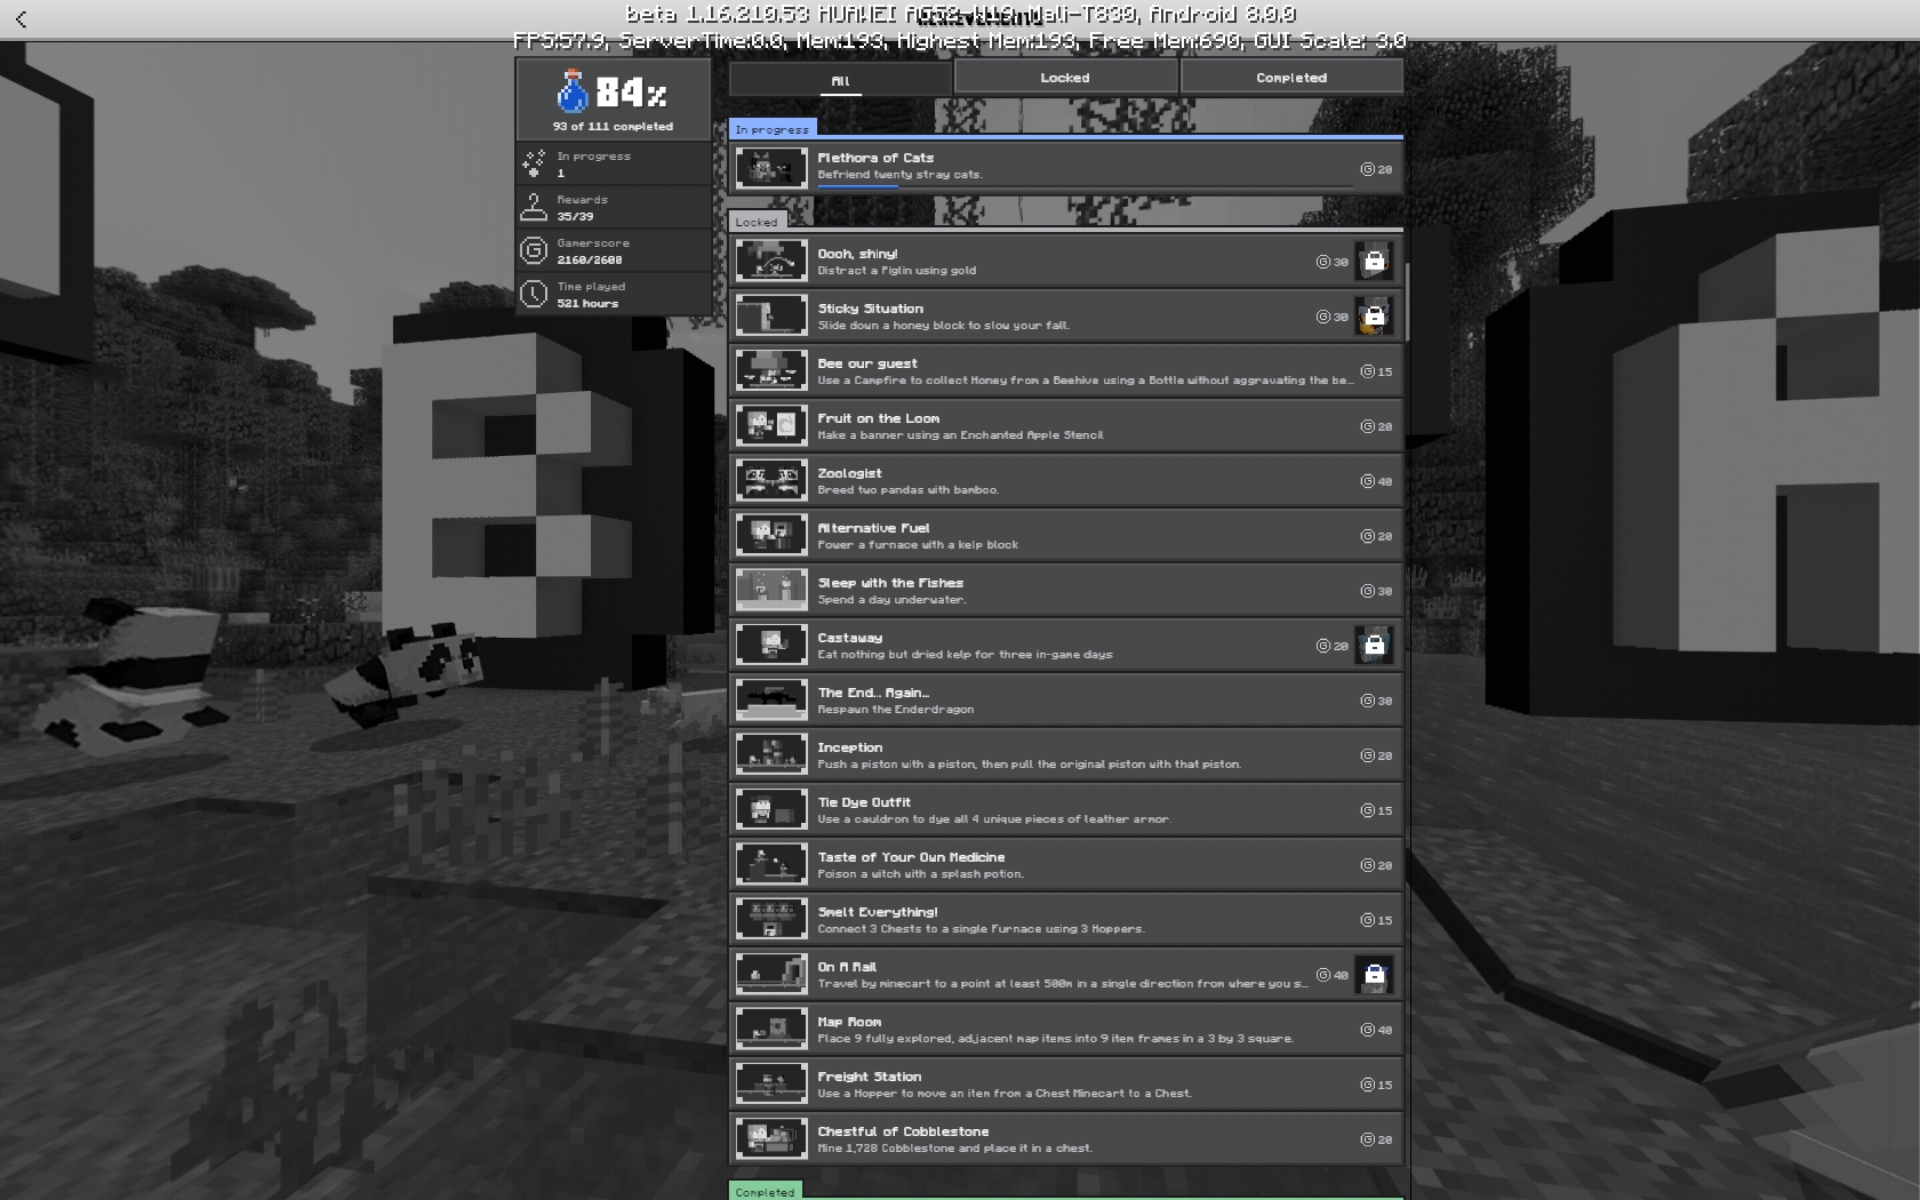The height and width of the screenshot is (1200, 1920).
Task: Click the reward lock icon on Castaway
Action: [x=1374, y=646]
